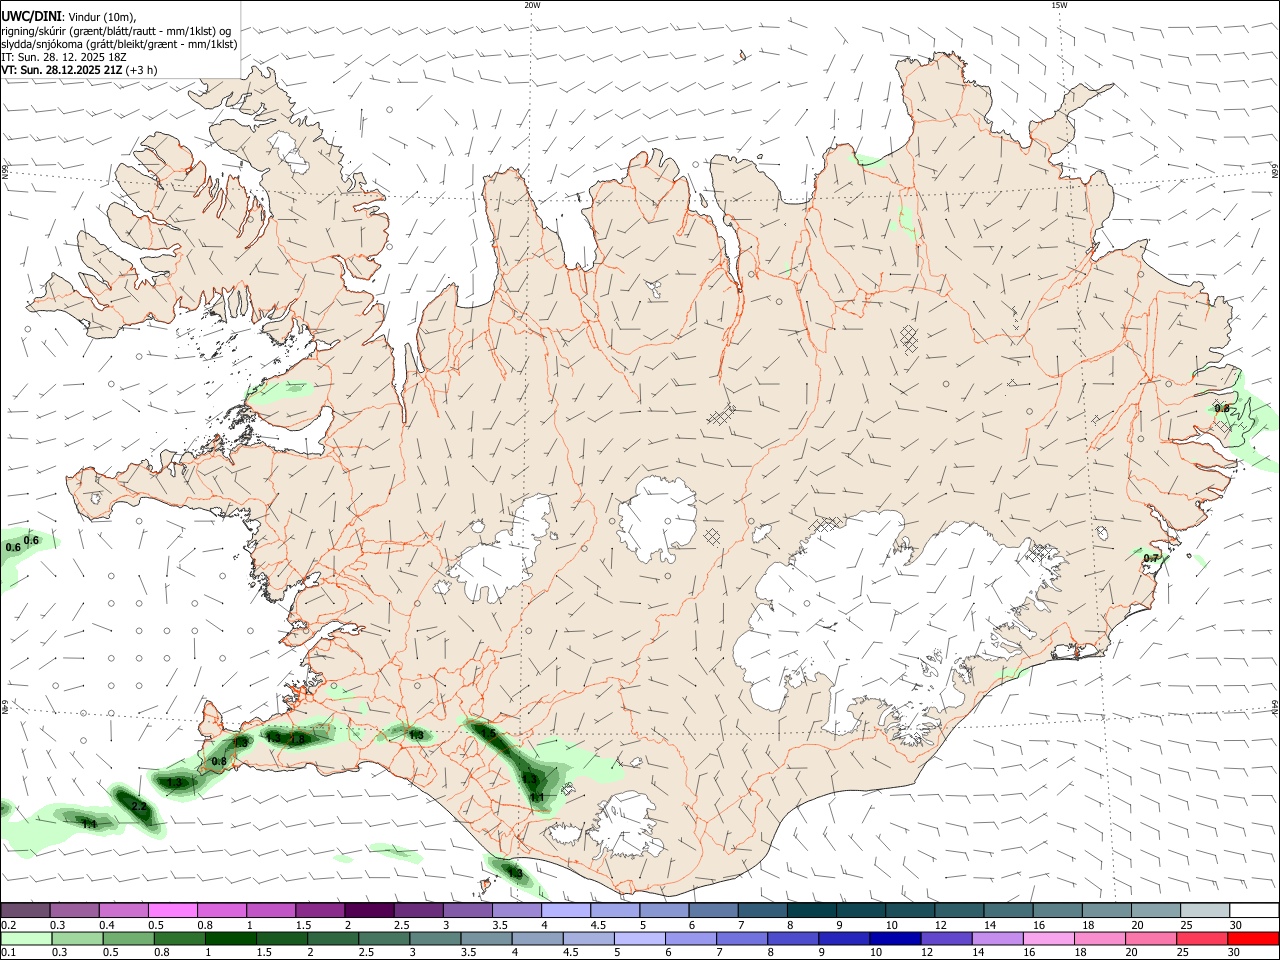Click the light gray top row swatch between 25 and 30
This screenshot has width=1280, height=960.
pyautogui.click(x=1205, y=910)
